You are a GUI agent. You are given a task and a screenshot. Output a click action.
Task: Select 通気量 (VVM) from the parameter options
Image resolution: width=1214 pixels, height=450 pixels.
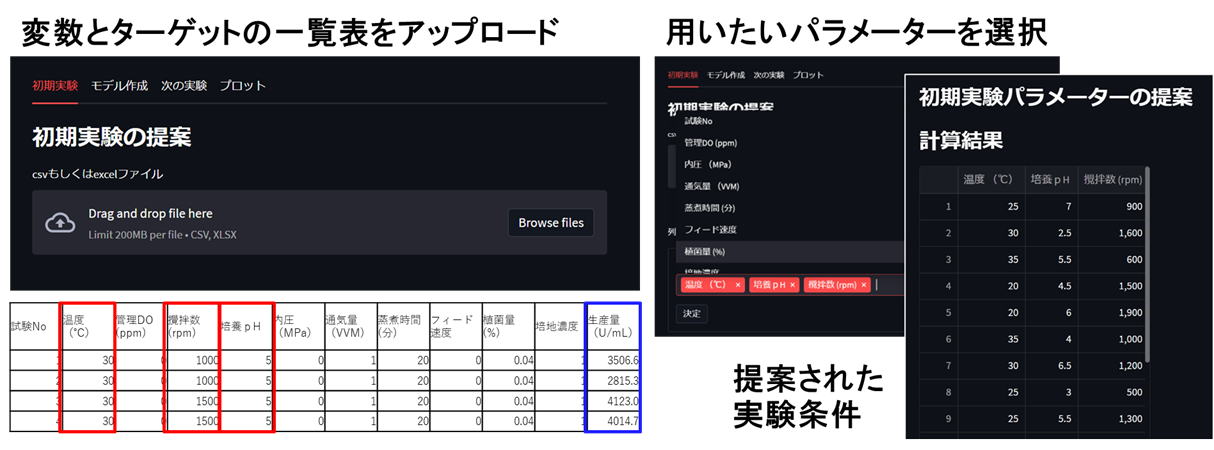[x=711, y=186]
